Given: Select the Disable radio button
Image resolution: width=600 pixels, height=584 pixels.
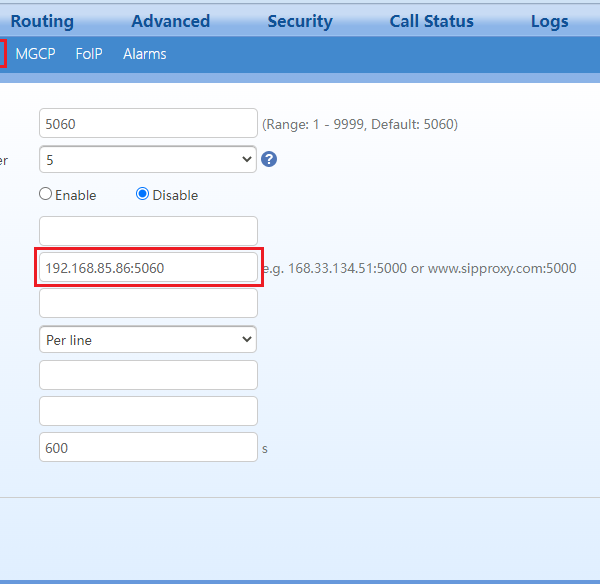Looking at the screenshot, I should [142, 195].
